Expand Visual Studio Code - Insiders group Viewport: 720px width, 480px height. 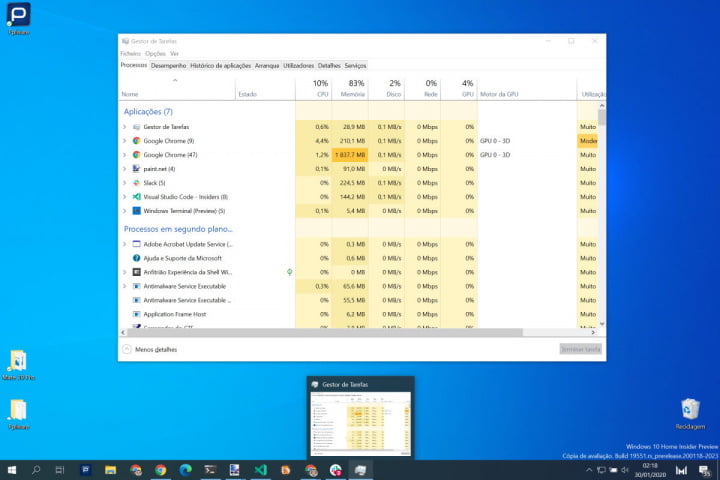124,197
